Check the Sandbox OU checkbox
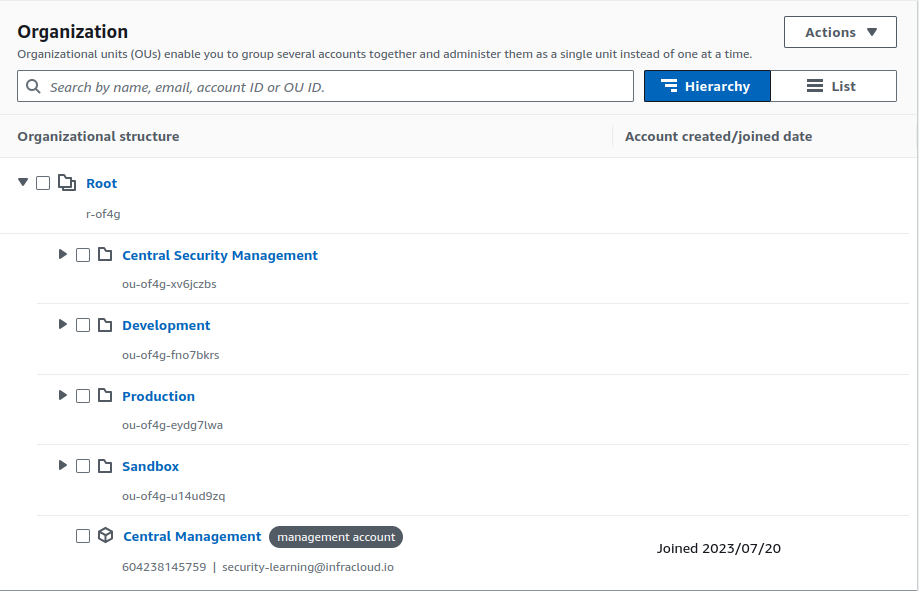The image size is (919, 591). point(83,466)
